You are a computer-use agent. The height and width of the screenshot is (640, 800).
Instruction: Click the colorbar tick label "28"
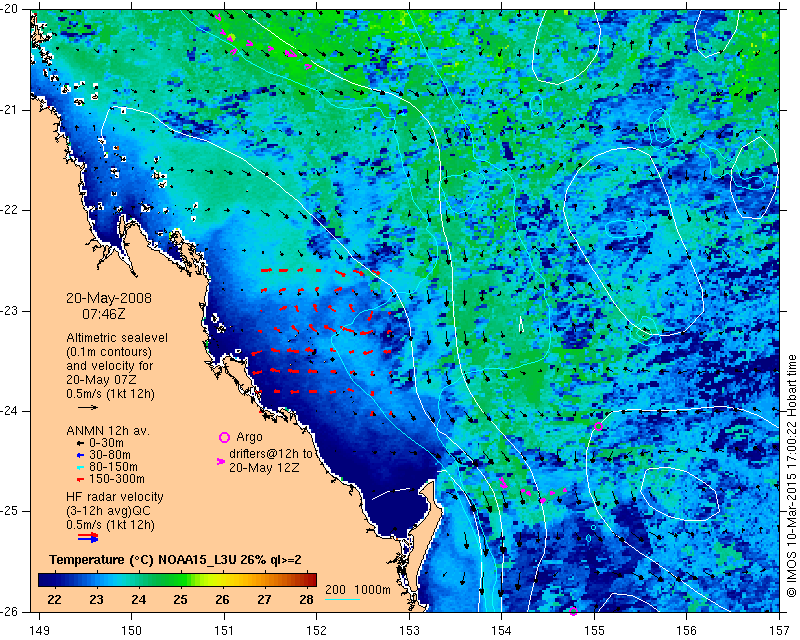coord(306,599)
